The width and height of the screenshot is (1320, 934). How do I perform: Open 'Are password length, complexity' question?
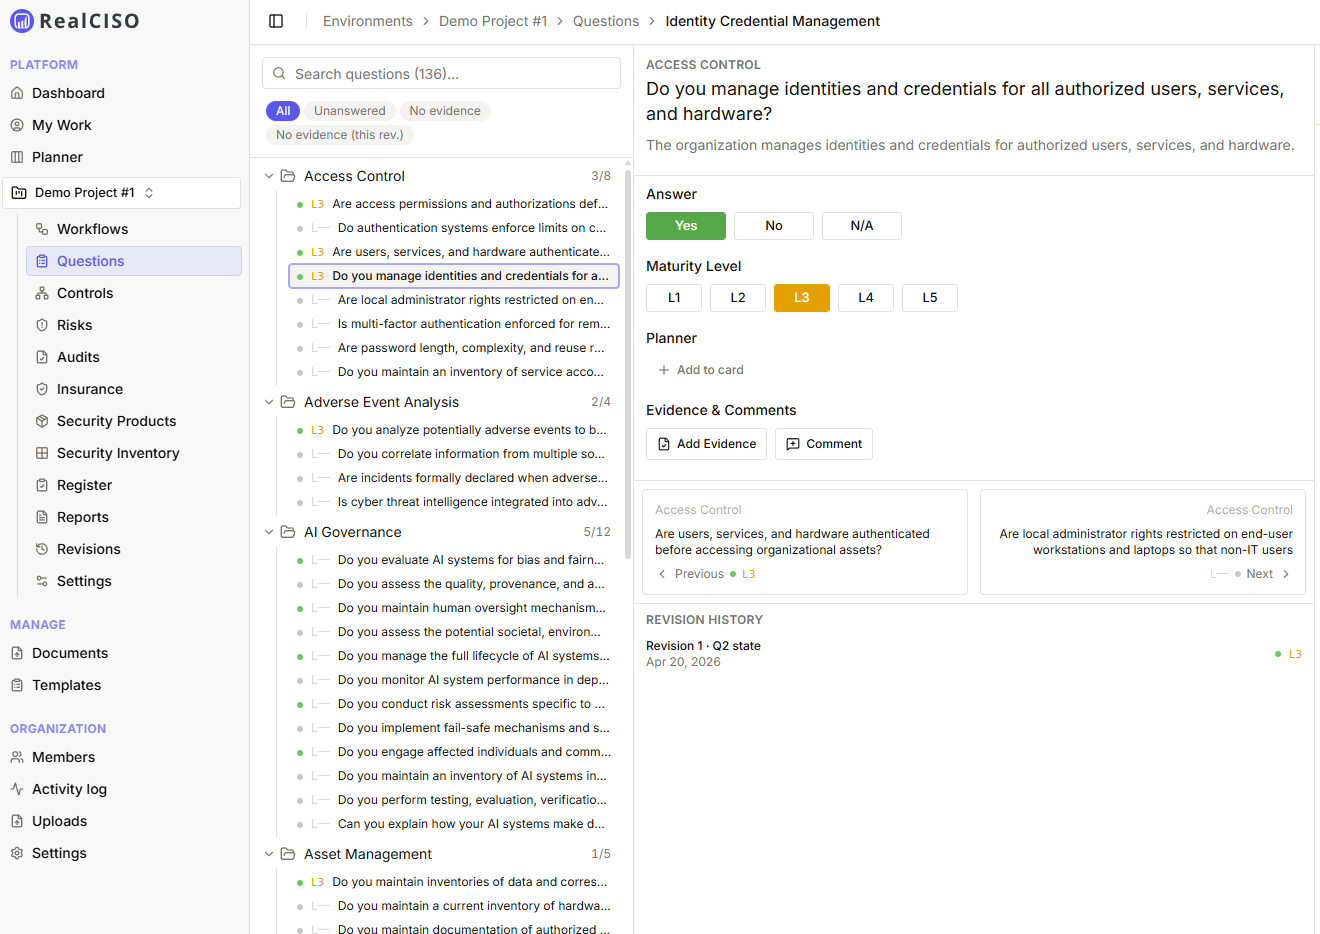click(x=454, y=348)
